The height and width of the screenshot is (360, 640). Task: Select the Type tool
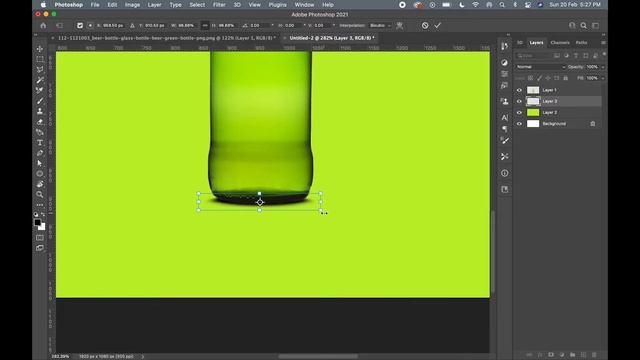point(40,142)
